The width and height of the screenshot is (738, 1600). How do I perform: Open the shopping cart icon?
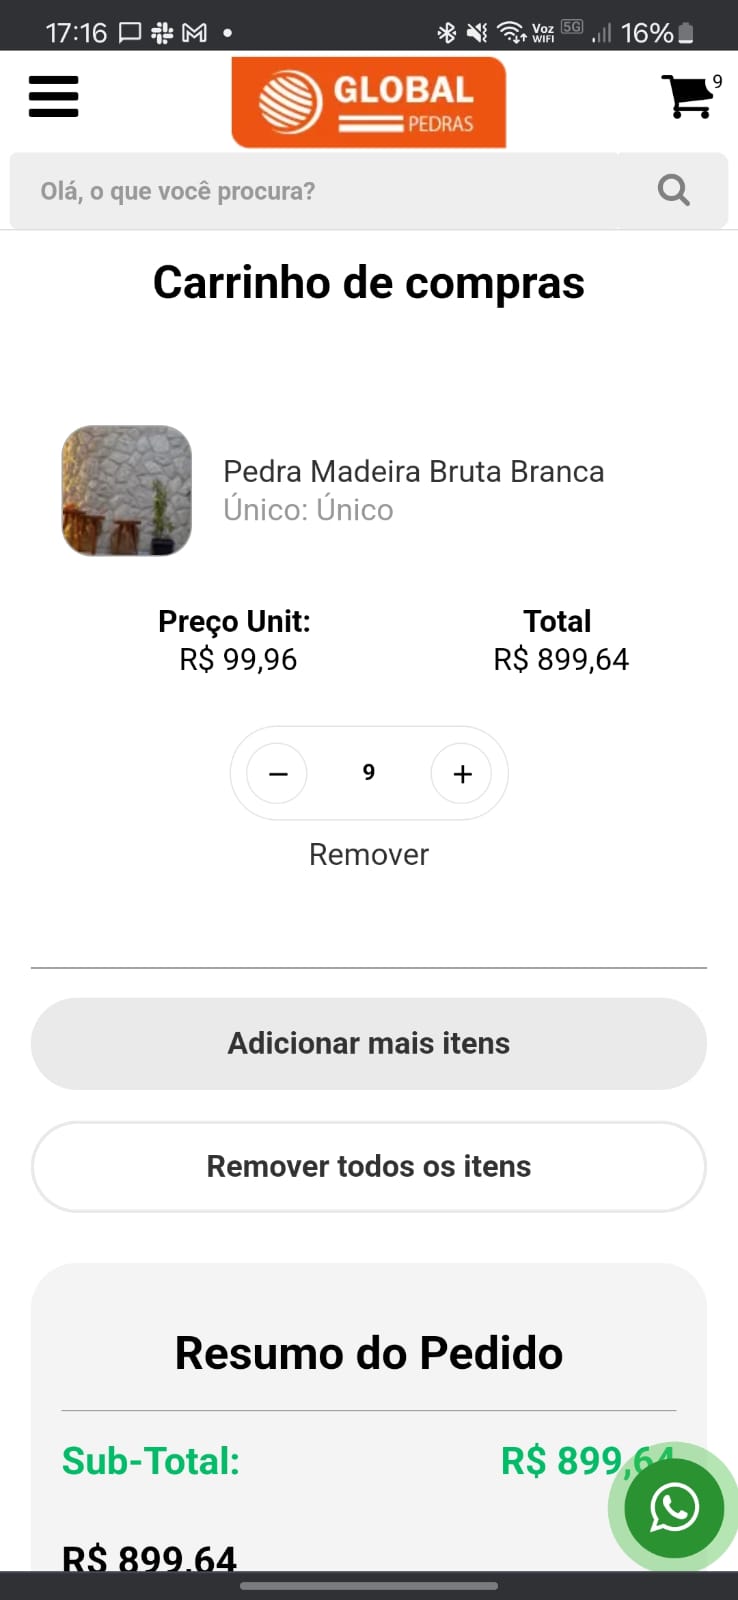[x=688, y=96]
